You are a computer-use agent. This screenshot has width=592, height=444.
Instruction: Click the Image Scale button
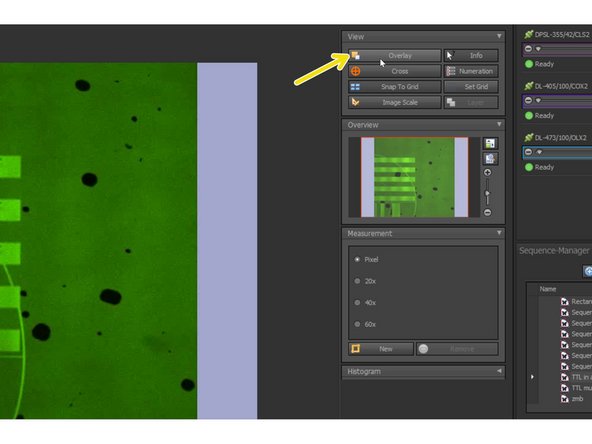(395, 102)
